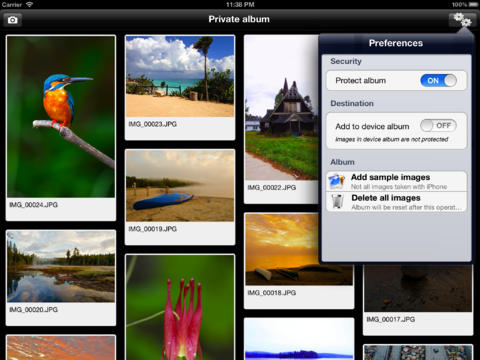This screenshot has height=360, width=480.
Task: Click the Preferences popover title
Action: click(396, 43)
